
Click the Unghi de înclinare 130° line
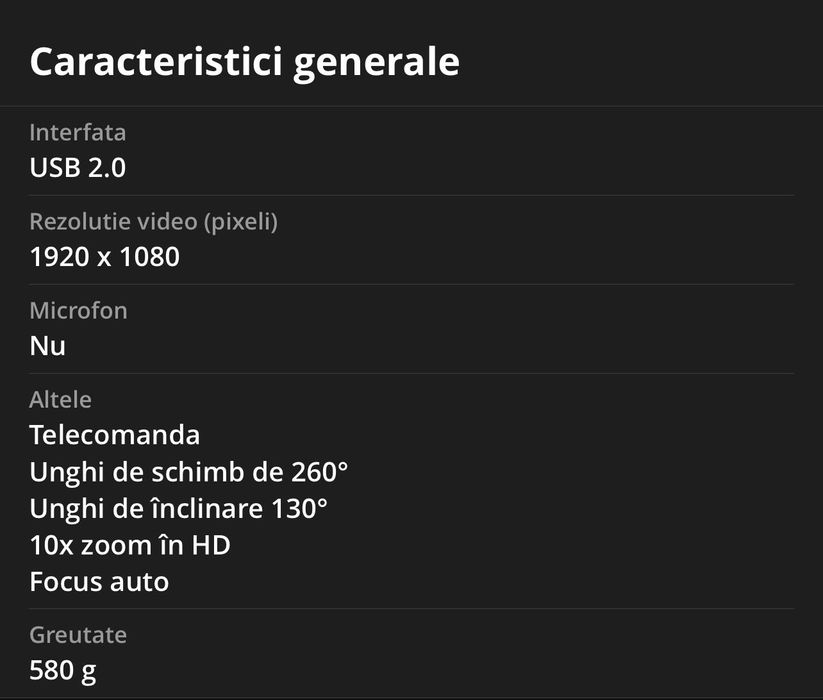178,508
